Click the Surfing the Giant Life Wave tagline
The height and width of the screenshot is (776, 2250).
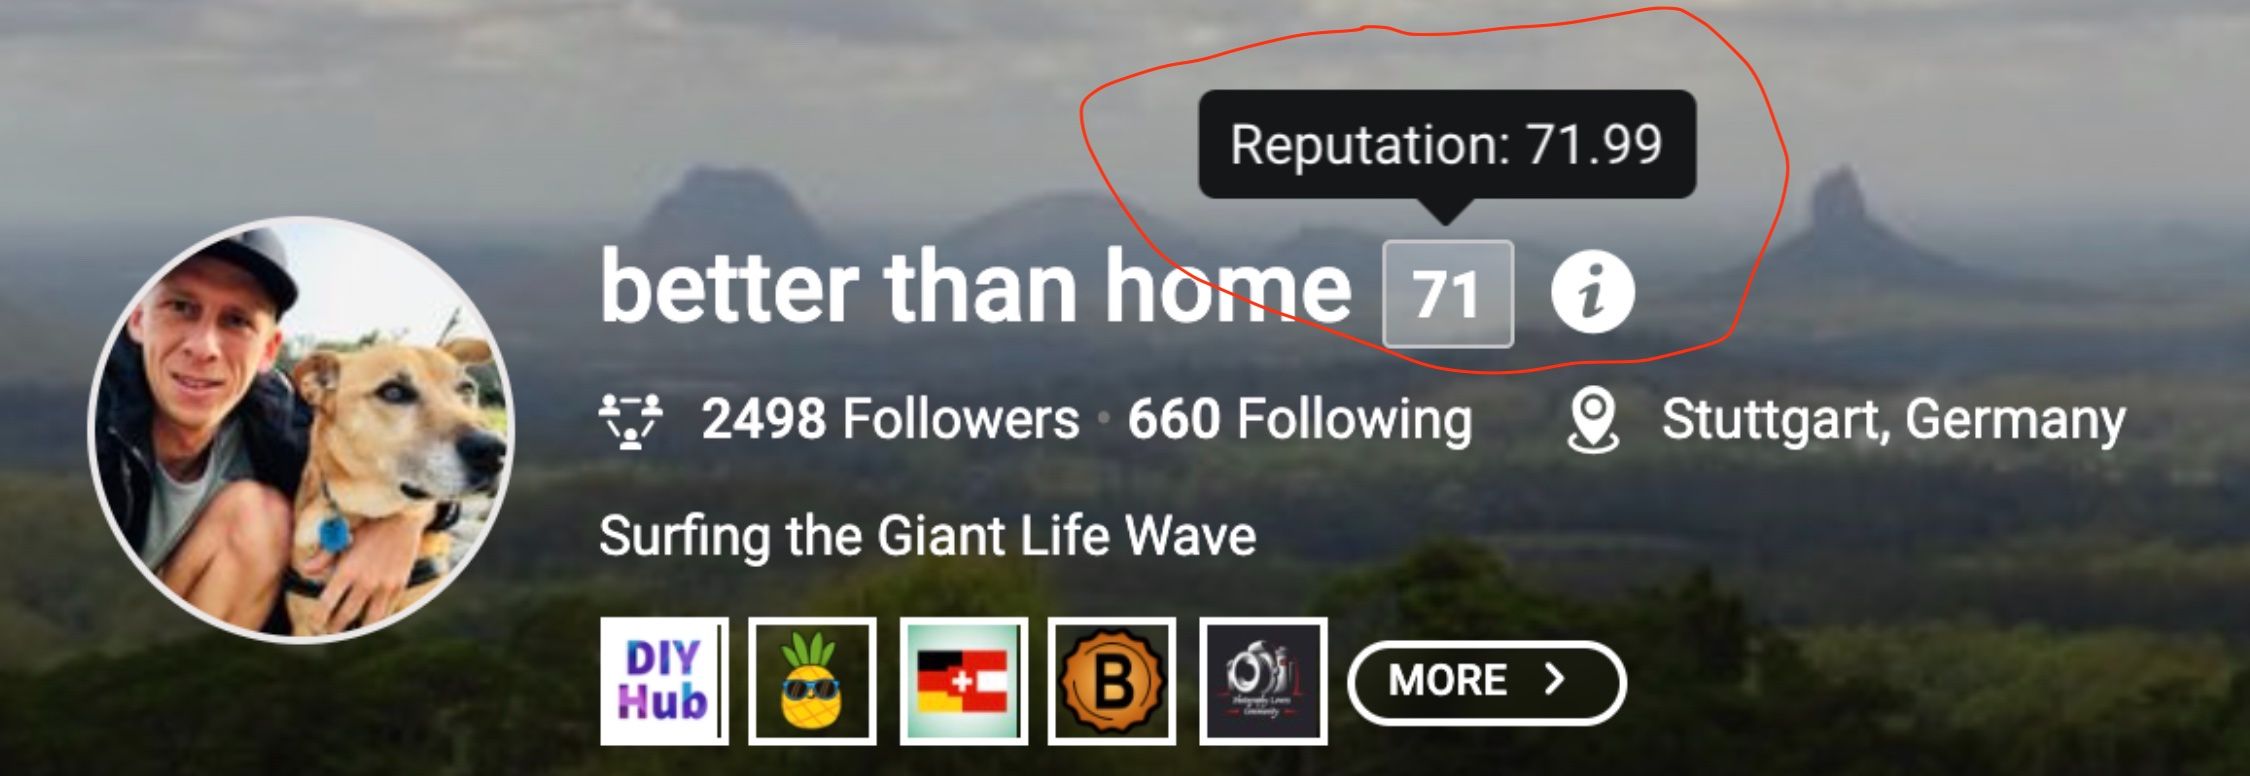[x=927, y=536]
